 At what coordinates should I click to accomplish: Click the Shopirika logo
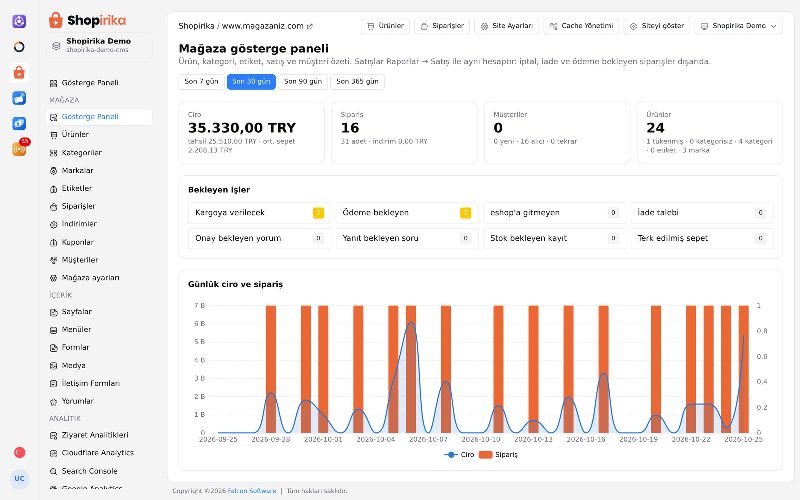[87, 20]
